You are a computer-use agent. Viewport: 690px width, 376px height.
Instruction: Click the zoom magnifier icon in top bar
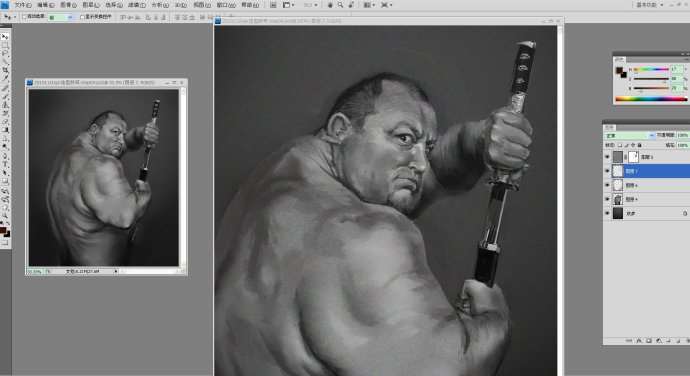coord(340,5)
